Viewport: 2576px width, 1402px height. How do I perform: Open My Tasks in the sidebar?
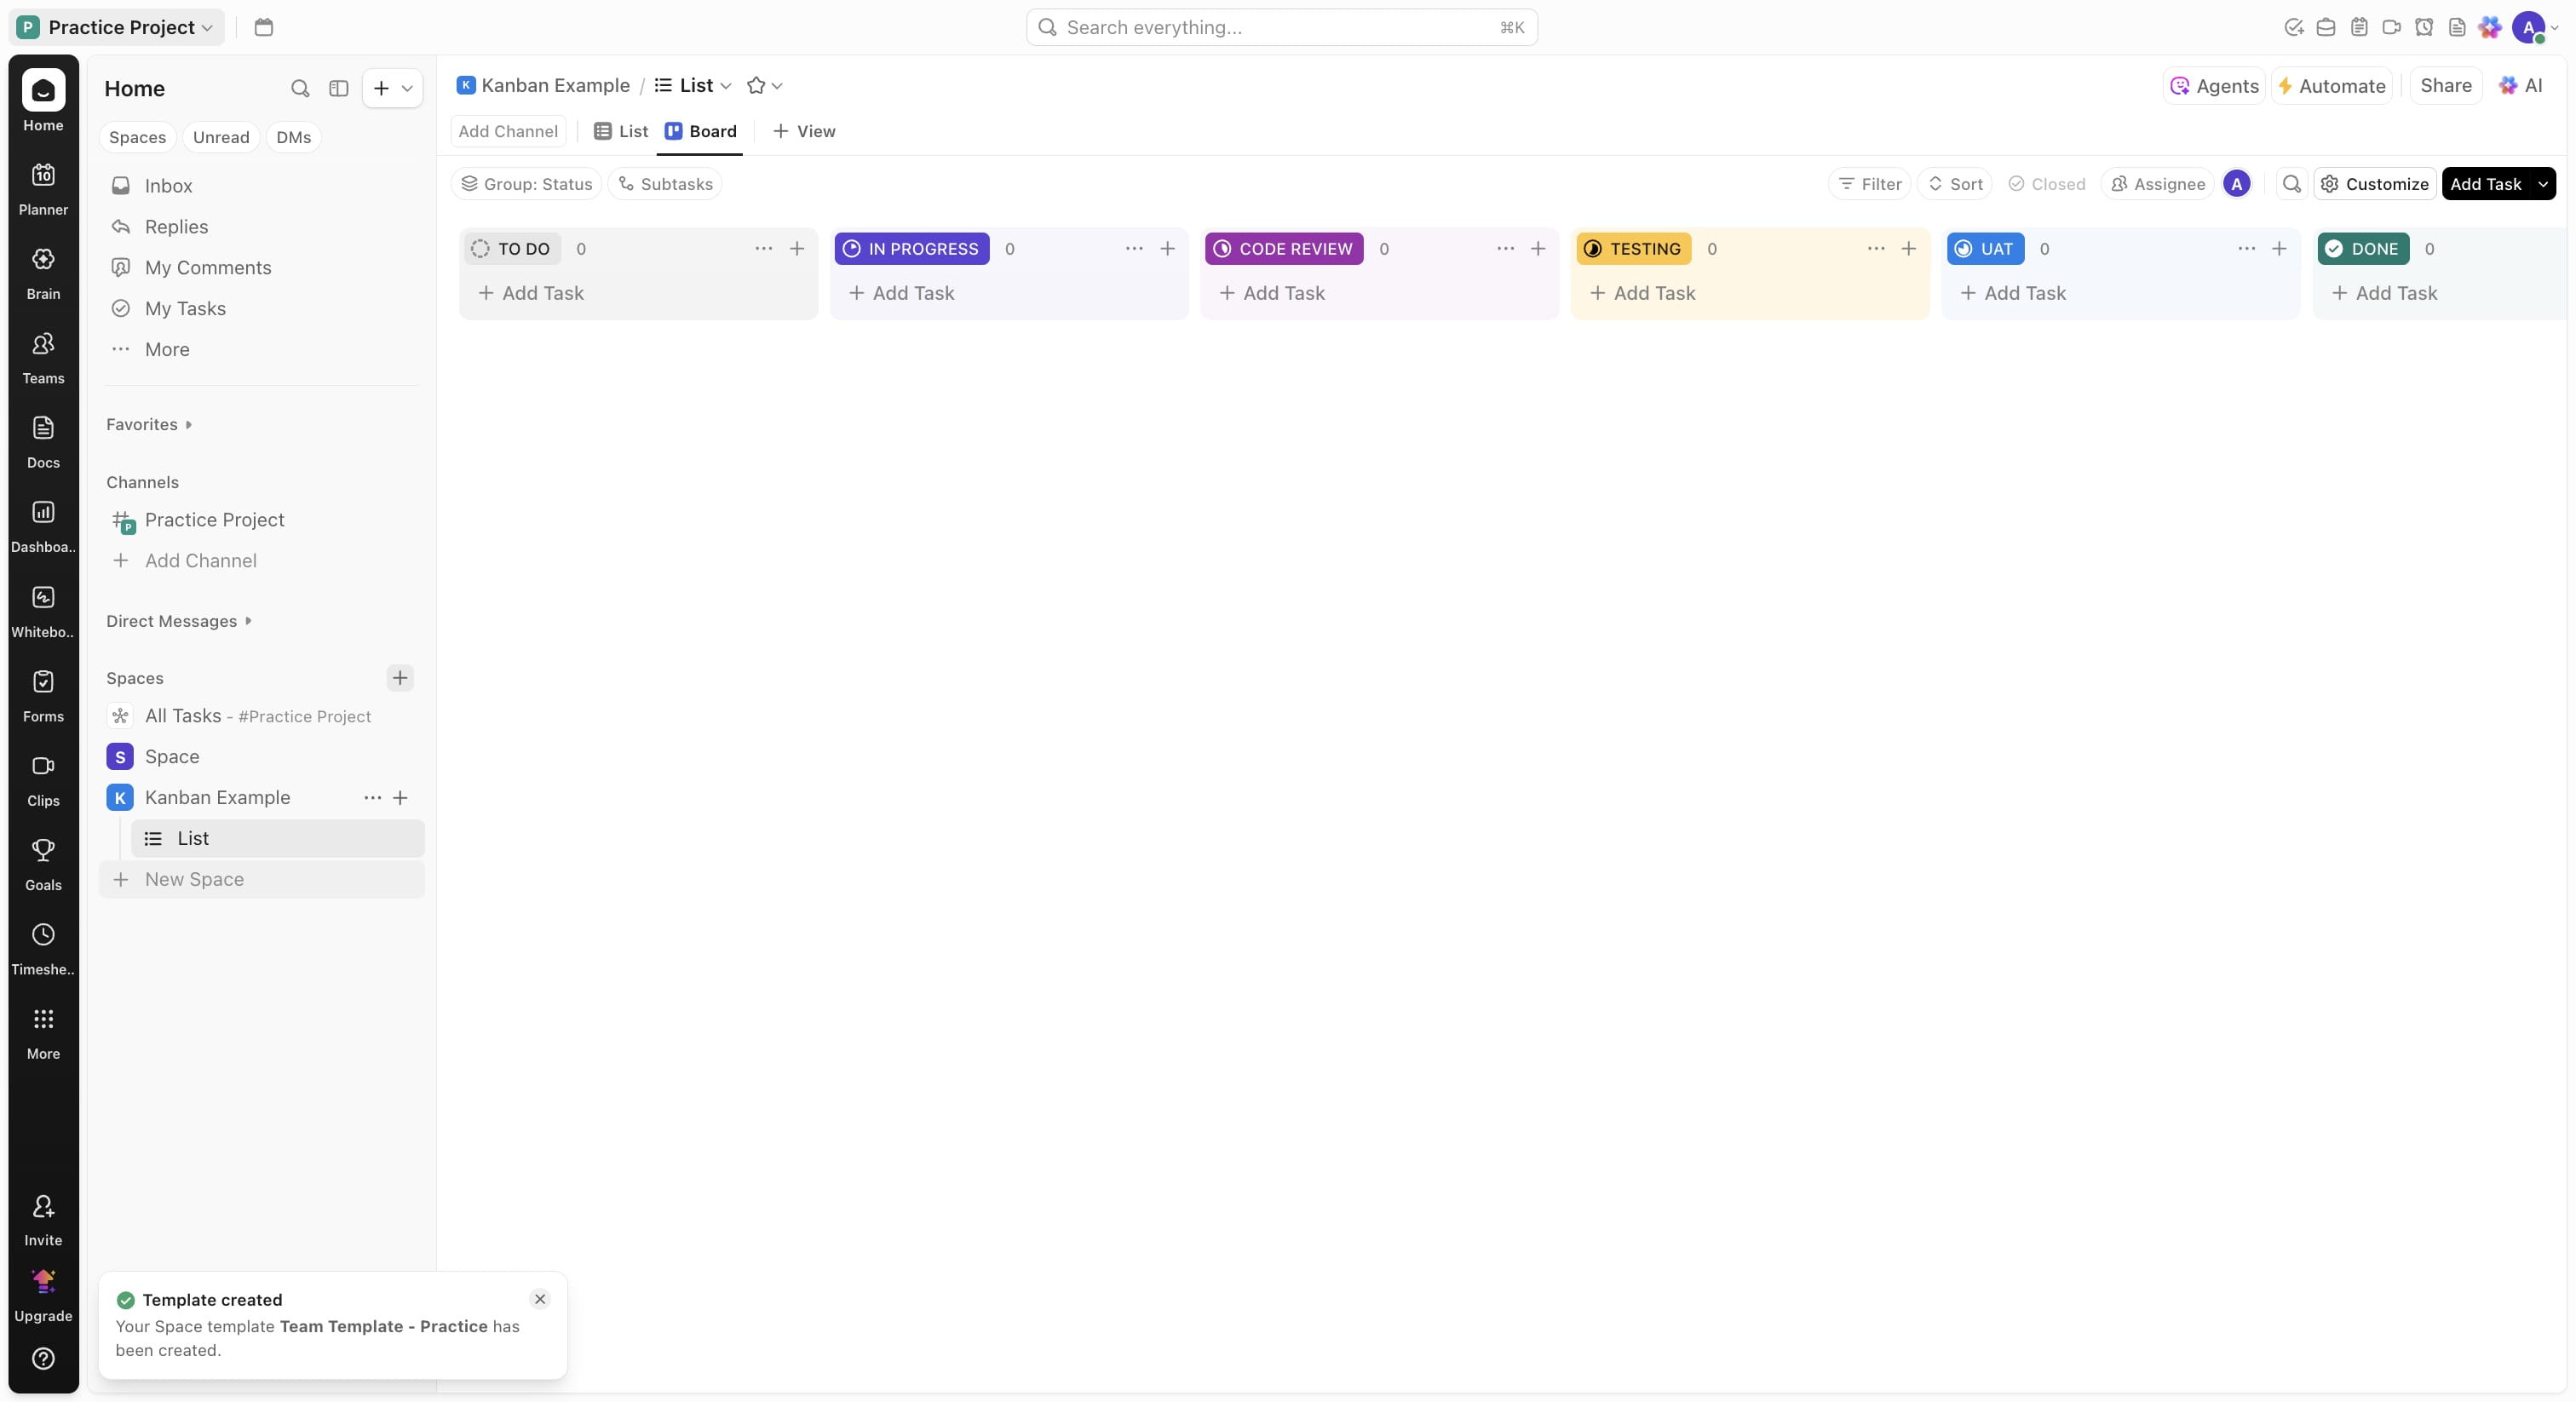(262, 309)
